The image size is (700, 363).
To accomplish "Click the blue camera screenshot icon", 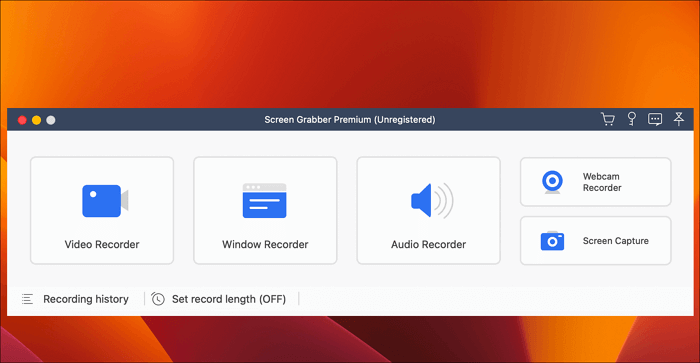I will (552, 241).
